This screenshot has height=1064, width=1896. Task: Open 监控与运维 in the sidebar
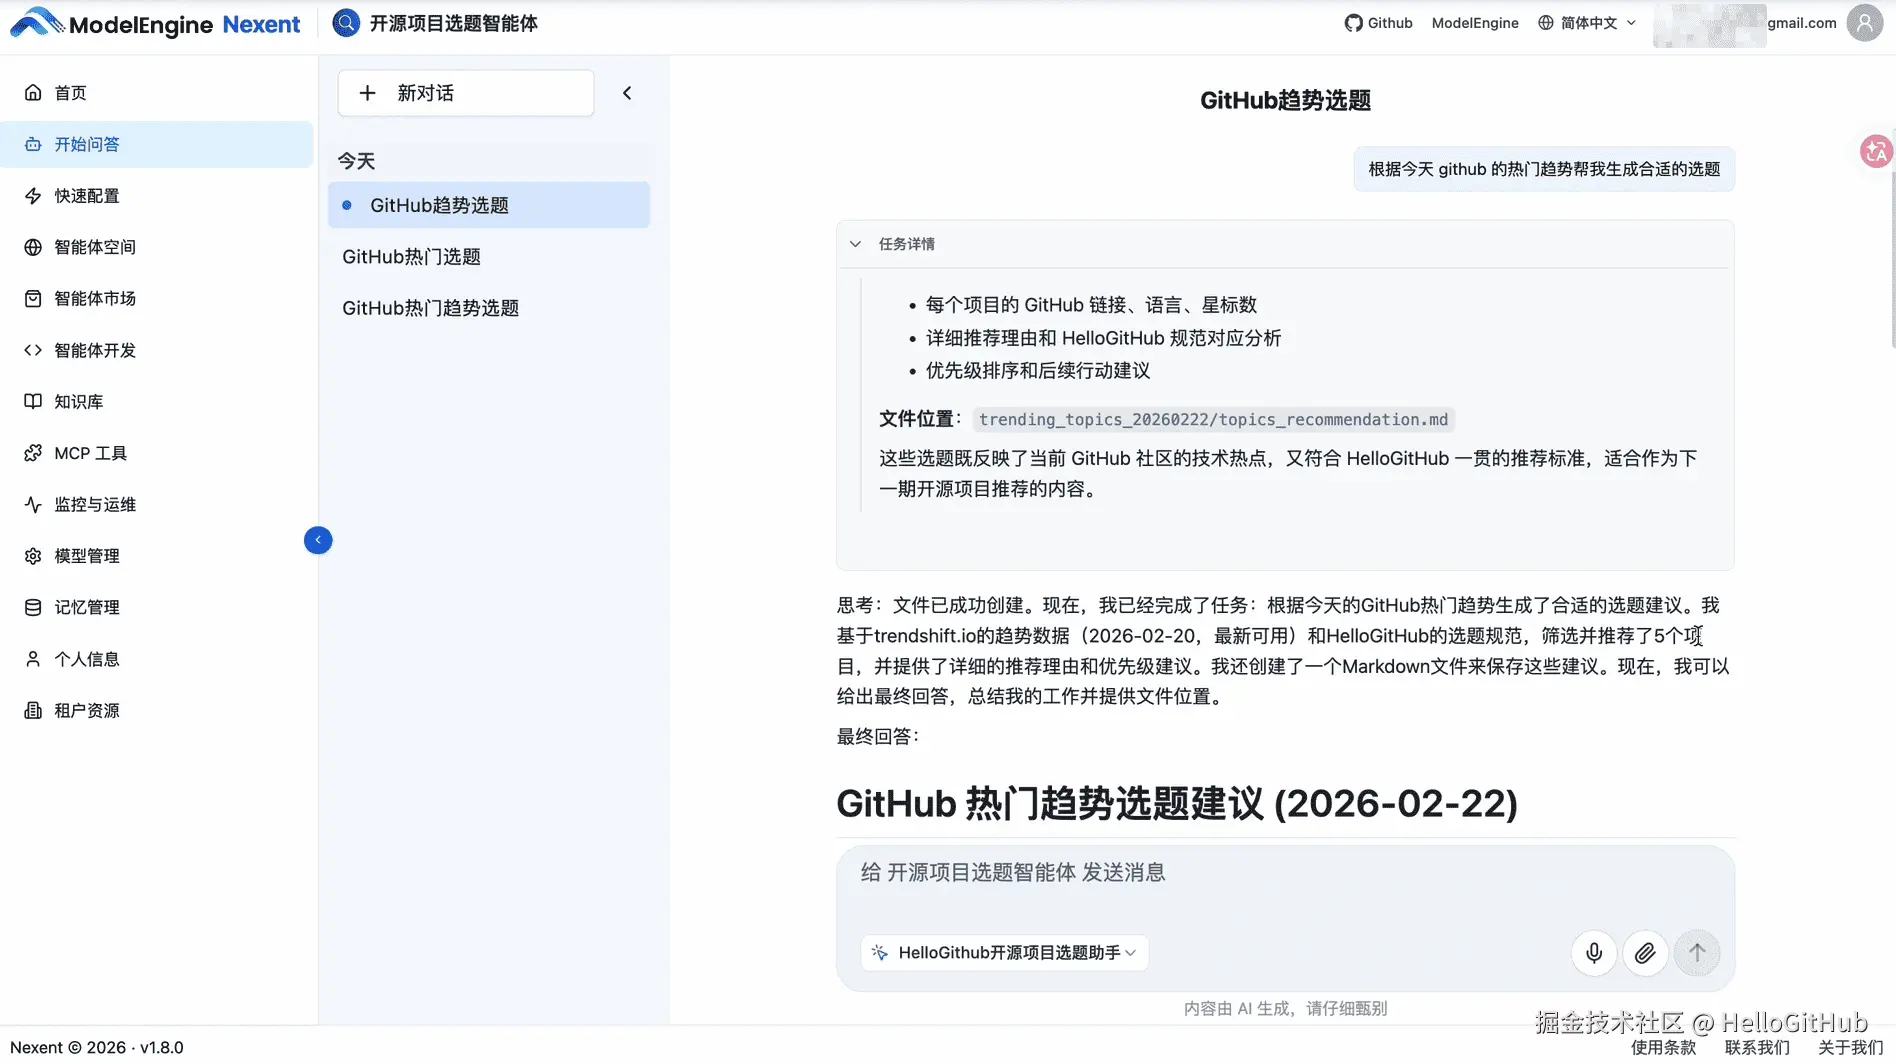tap(157, 504)
